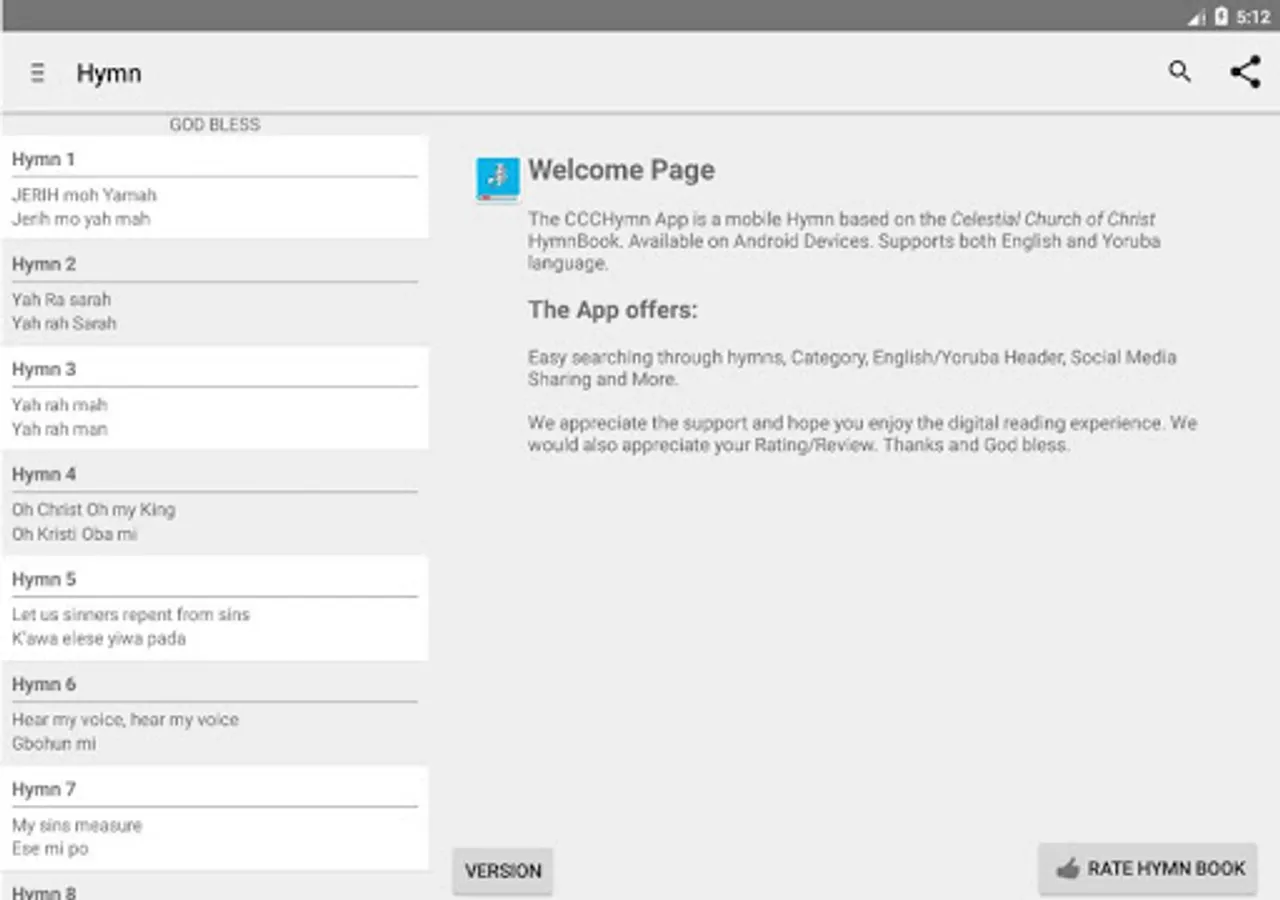Click the clock time in status bar

(1253, 17)
